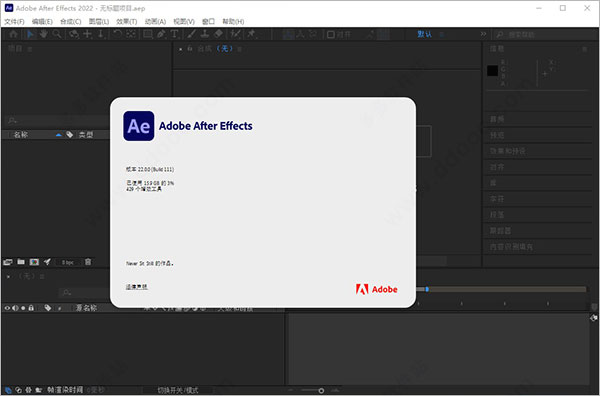The image size is (600, 396).
Task: Open the 效果(T) menu
Action: [127, 21]
